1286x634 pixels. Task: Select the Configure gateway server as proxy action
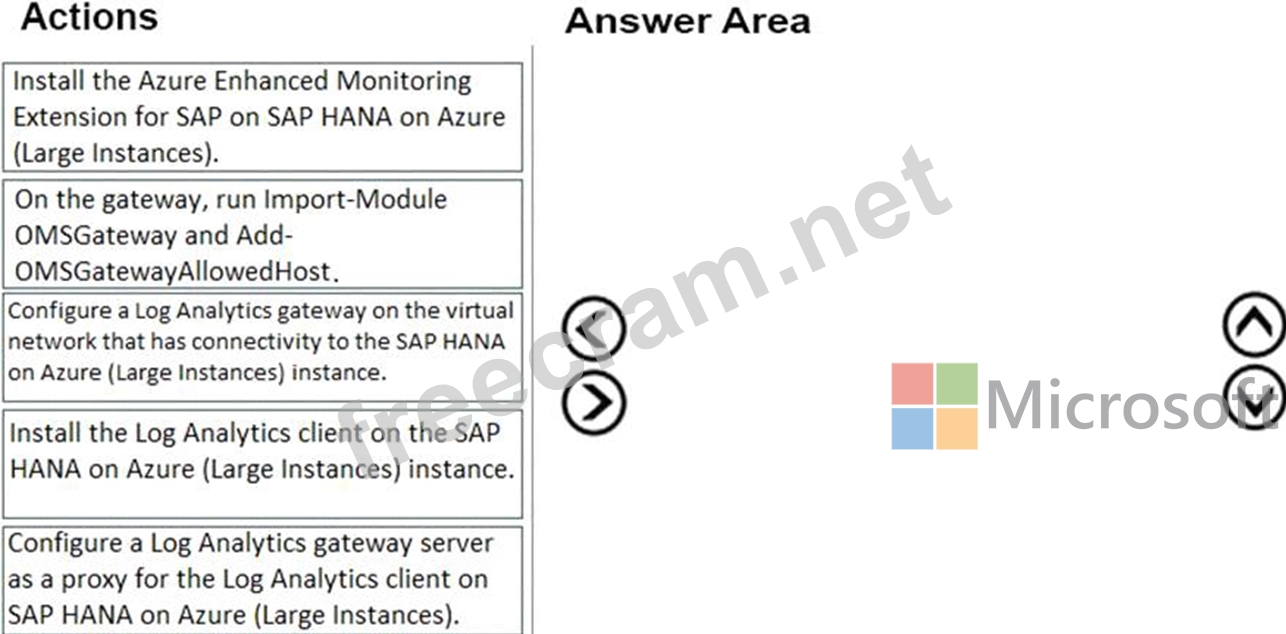267,578
